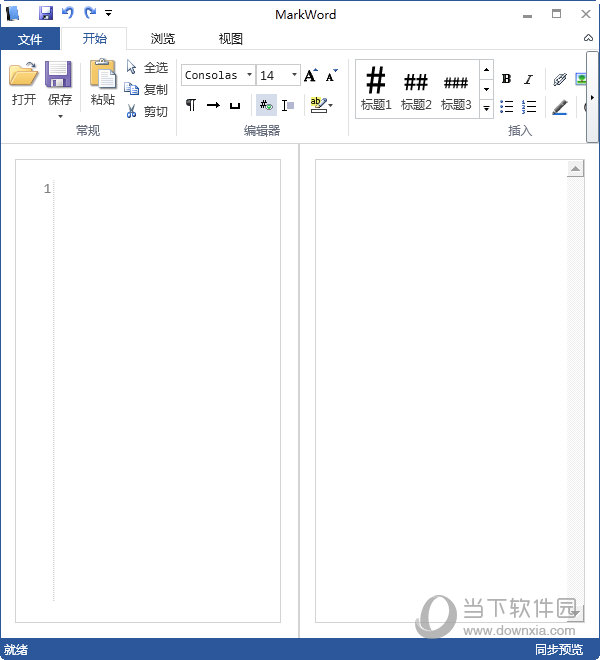Screen dimensions: 600x660
Task: Click the Redo icon in the title bar
Action: [x=90, y=13]
